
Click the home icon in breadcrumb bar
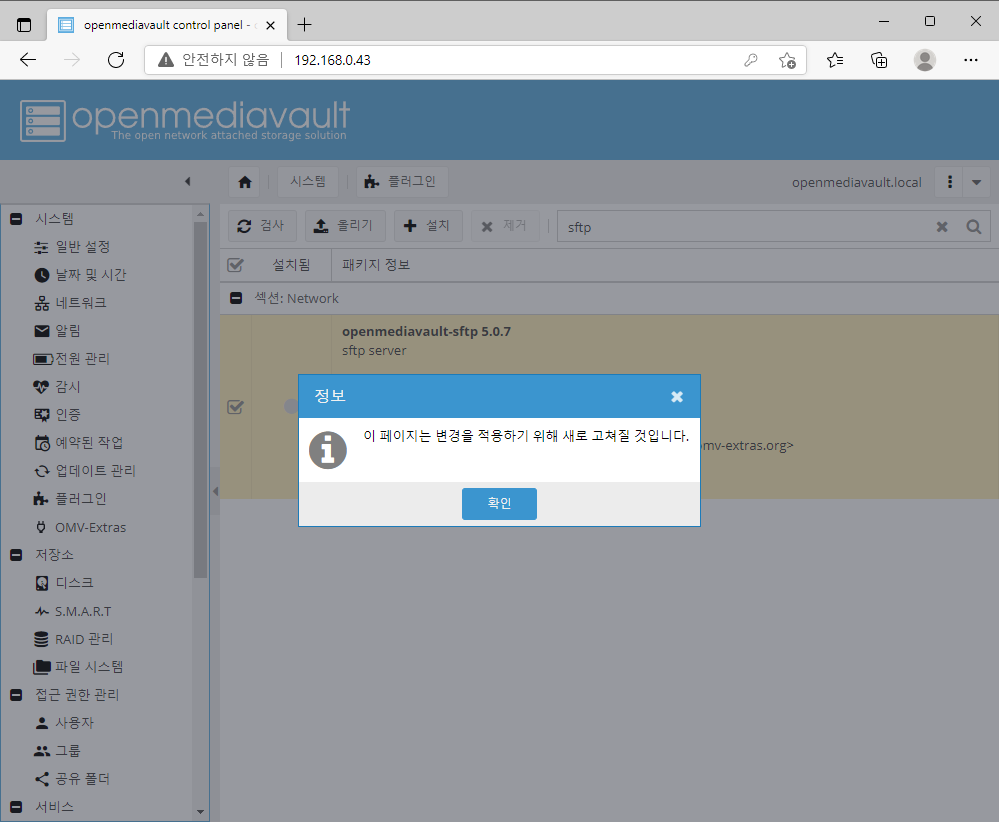point(245,182)
